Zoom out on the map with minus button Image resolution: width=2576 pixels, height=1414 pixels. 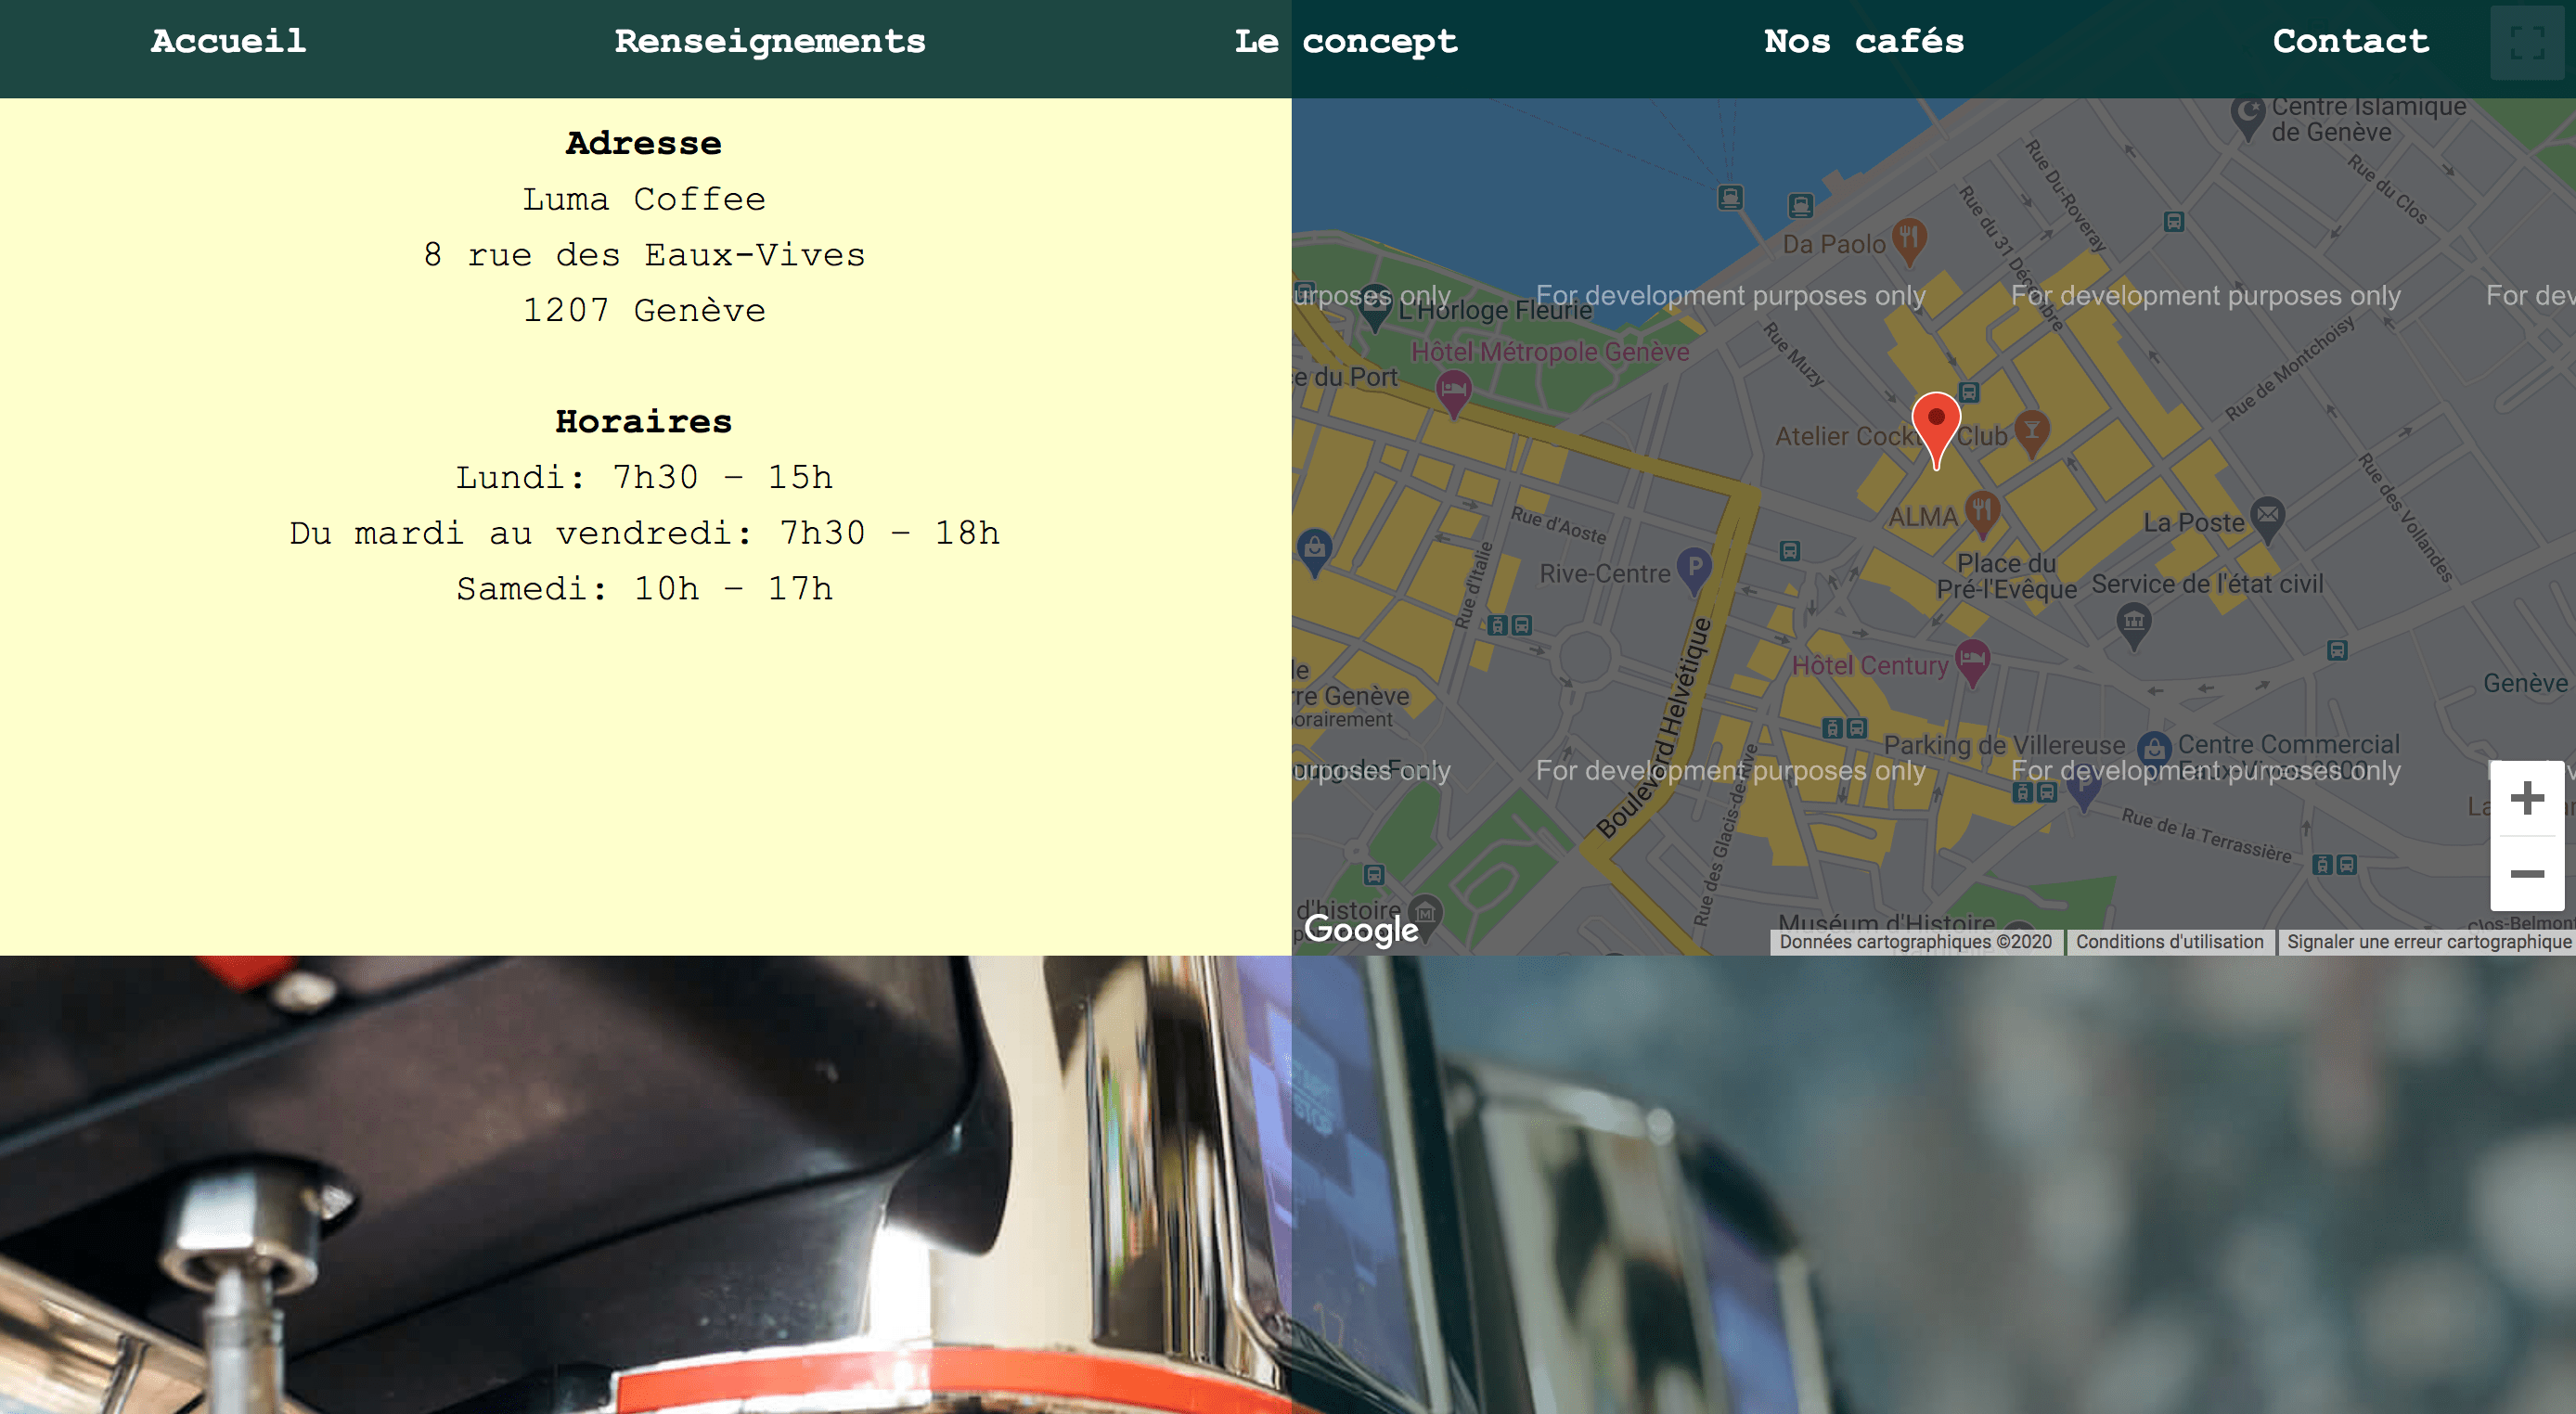(x=2527, y=874)
